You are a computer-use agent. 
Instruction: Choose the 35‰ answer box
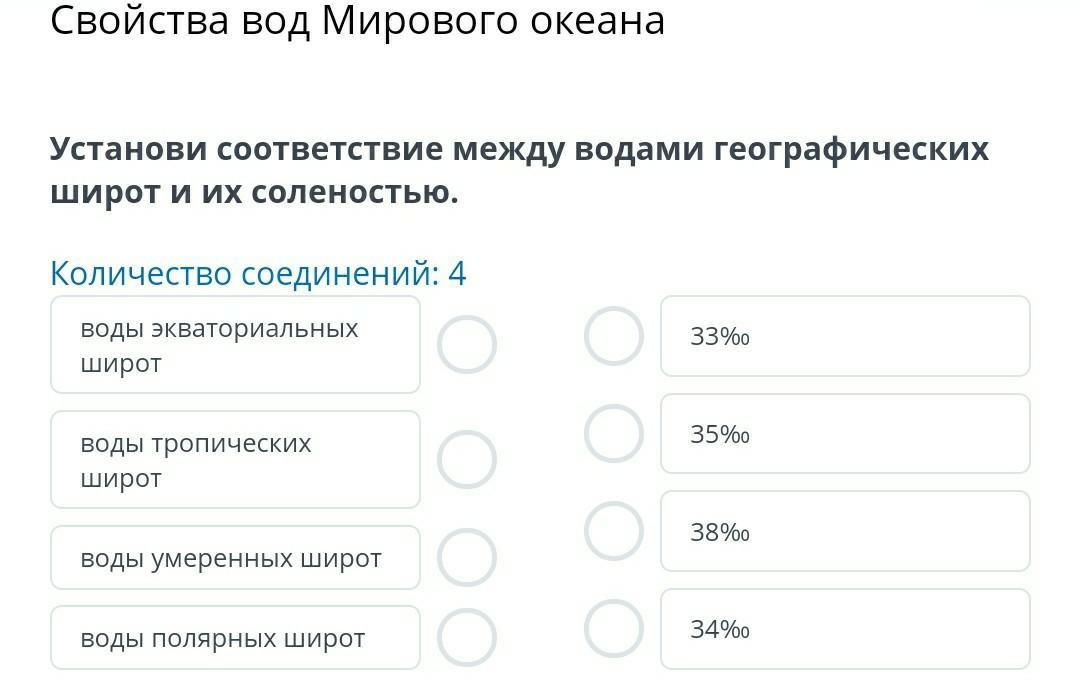845,434
